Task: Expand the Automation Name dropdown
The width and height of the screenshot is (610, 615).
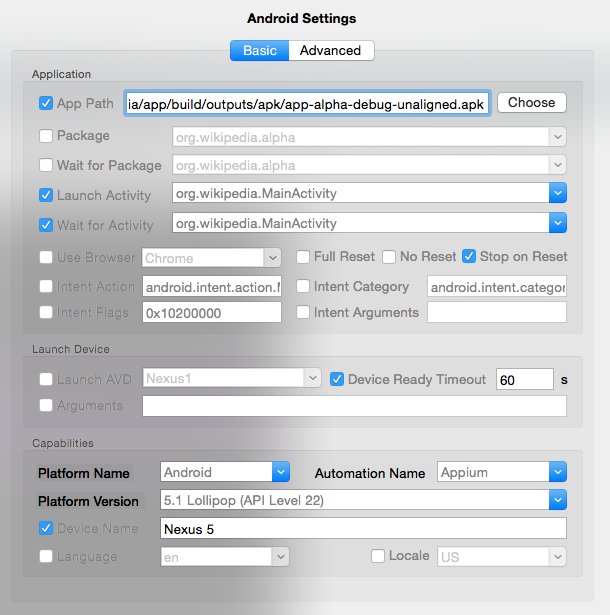Action: point(557,472)
